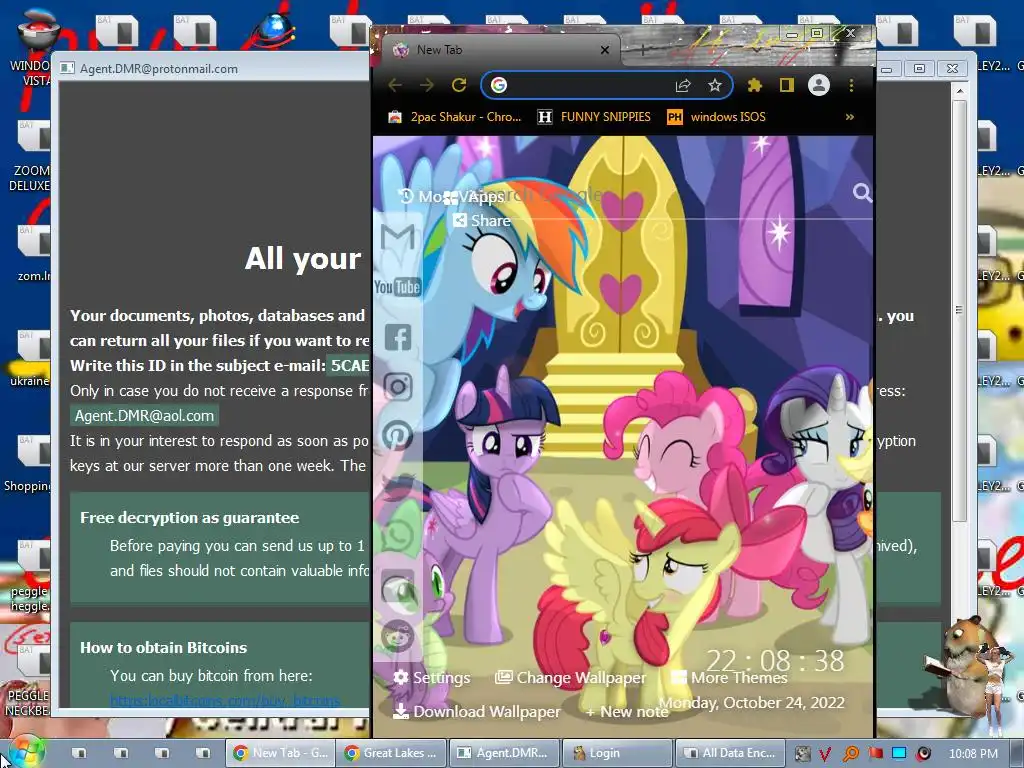Image resolution: width=1024 pixels, height=768 pixels.
Task: Click Chrome's back arrow button
Action: pyautogui.click(x=395, y=85)
